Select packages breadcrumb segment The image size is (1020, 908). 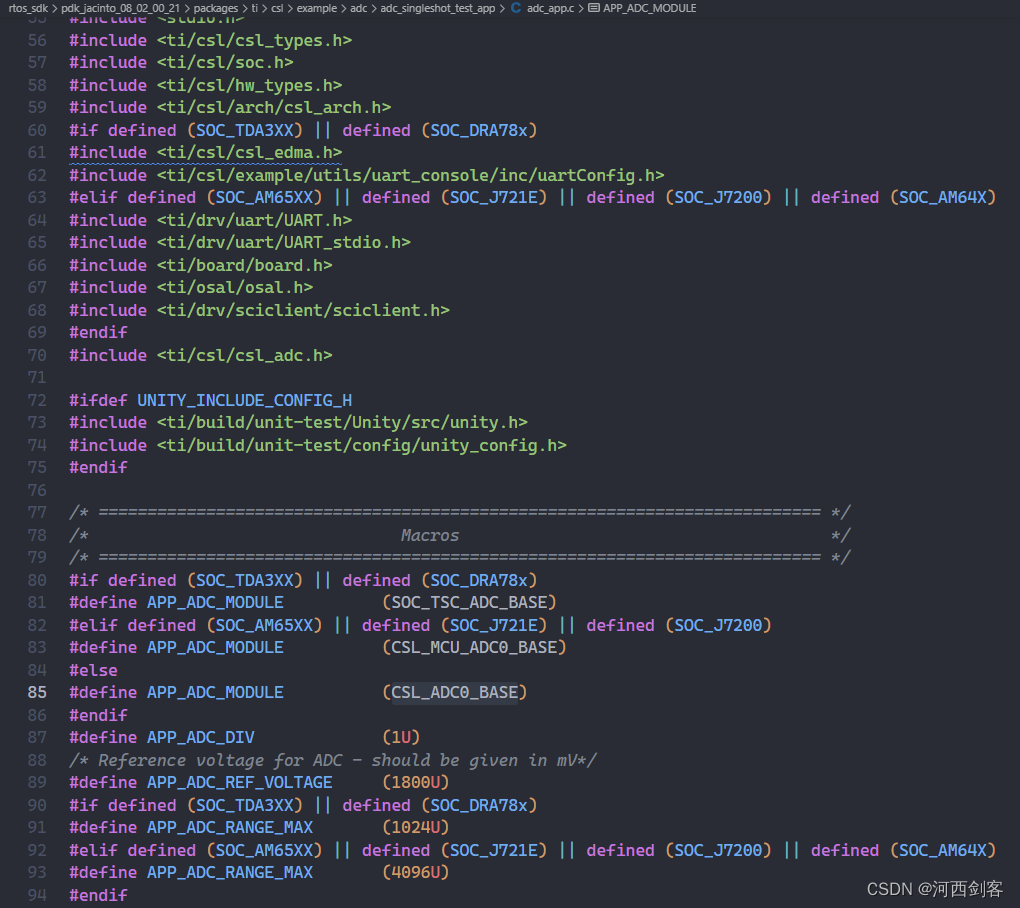click(x=215, y=8)
